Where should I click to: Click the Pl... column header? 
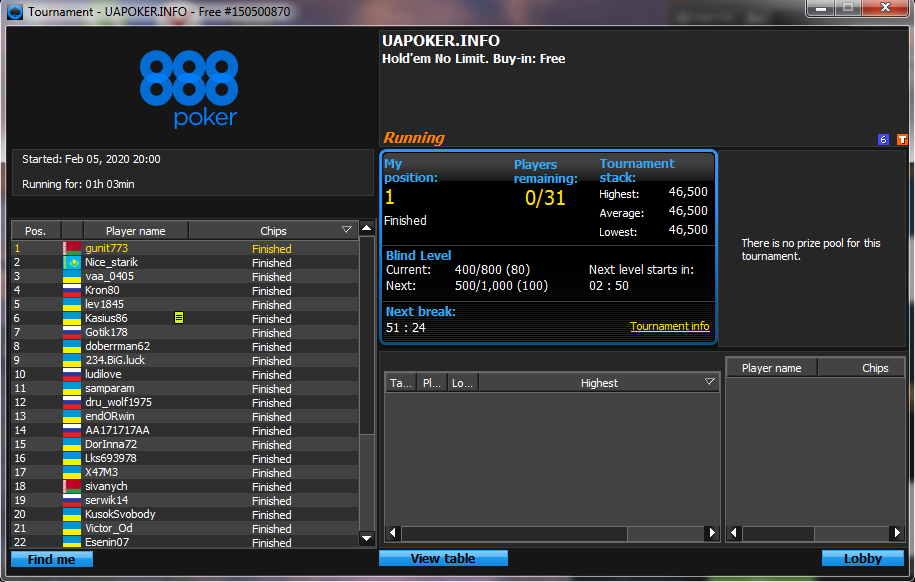[432, 383]
